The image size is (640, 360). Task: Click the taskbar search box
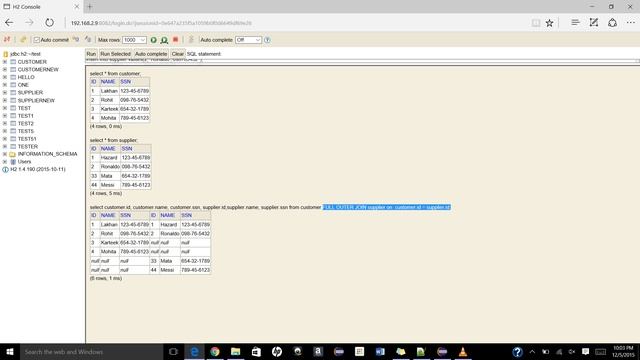pos(91,352)
